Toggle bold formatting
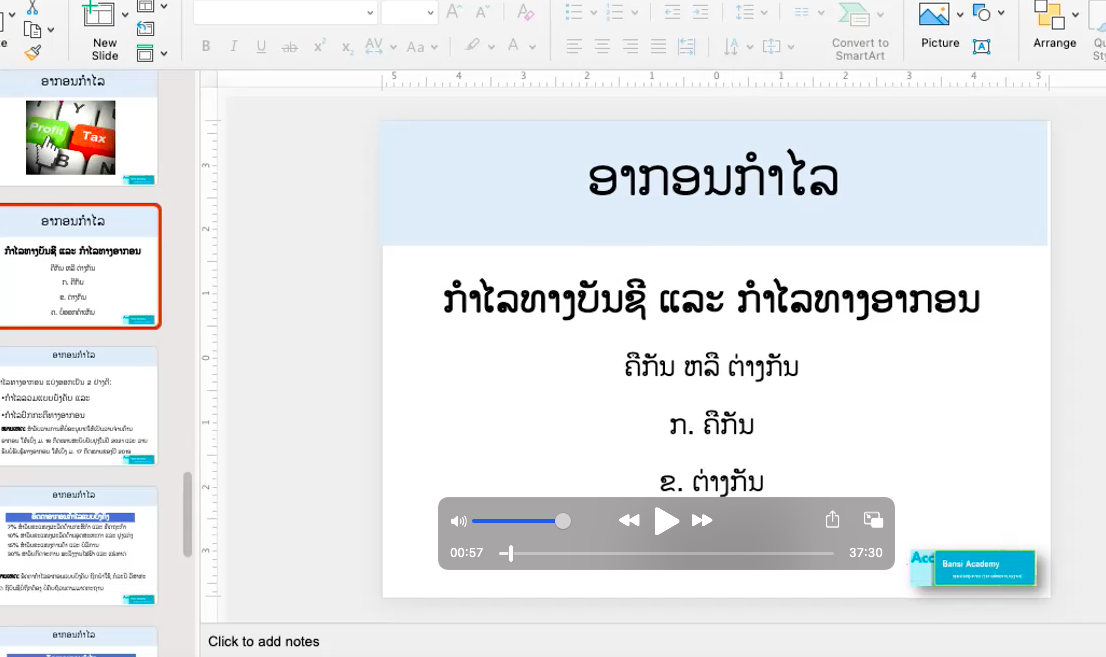The width and height of the screenshot is (1106, 657). click(x=206, y=47)
